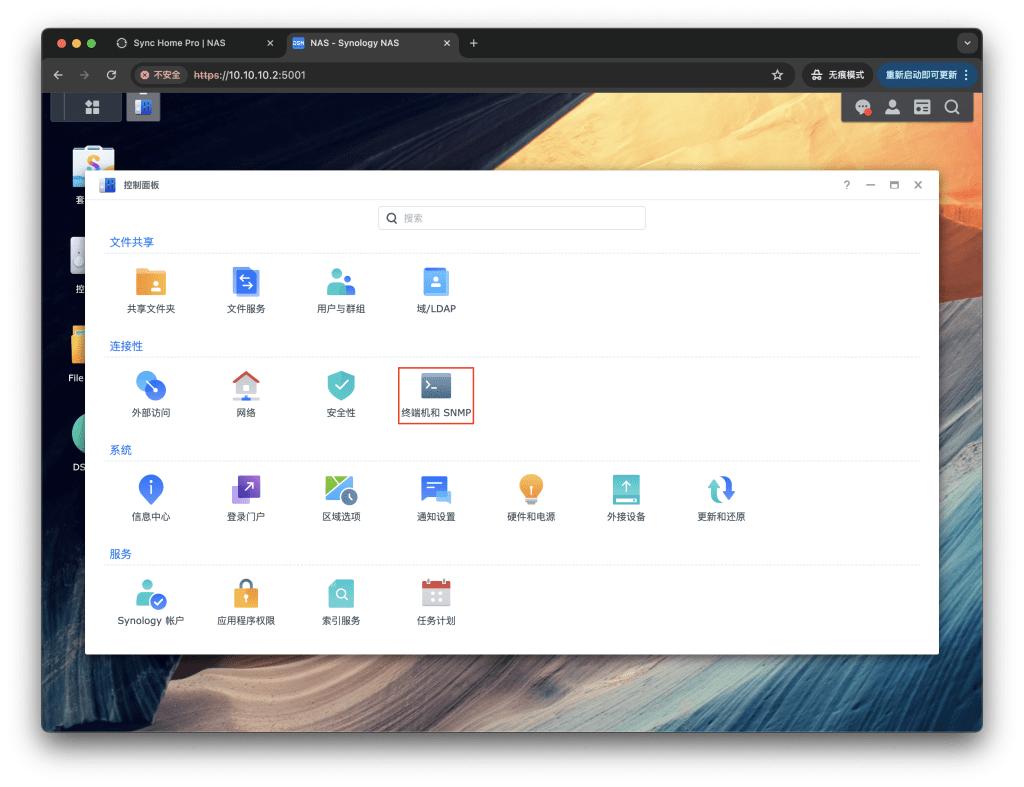The height and width of the screenshot is (787, 1024).
Task: Open the 安全性 (Security) shield icon
Action: pos(341,394)
